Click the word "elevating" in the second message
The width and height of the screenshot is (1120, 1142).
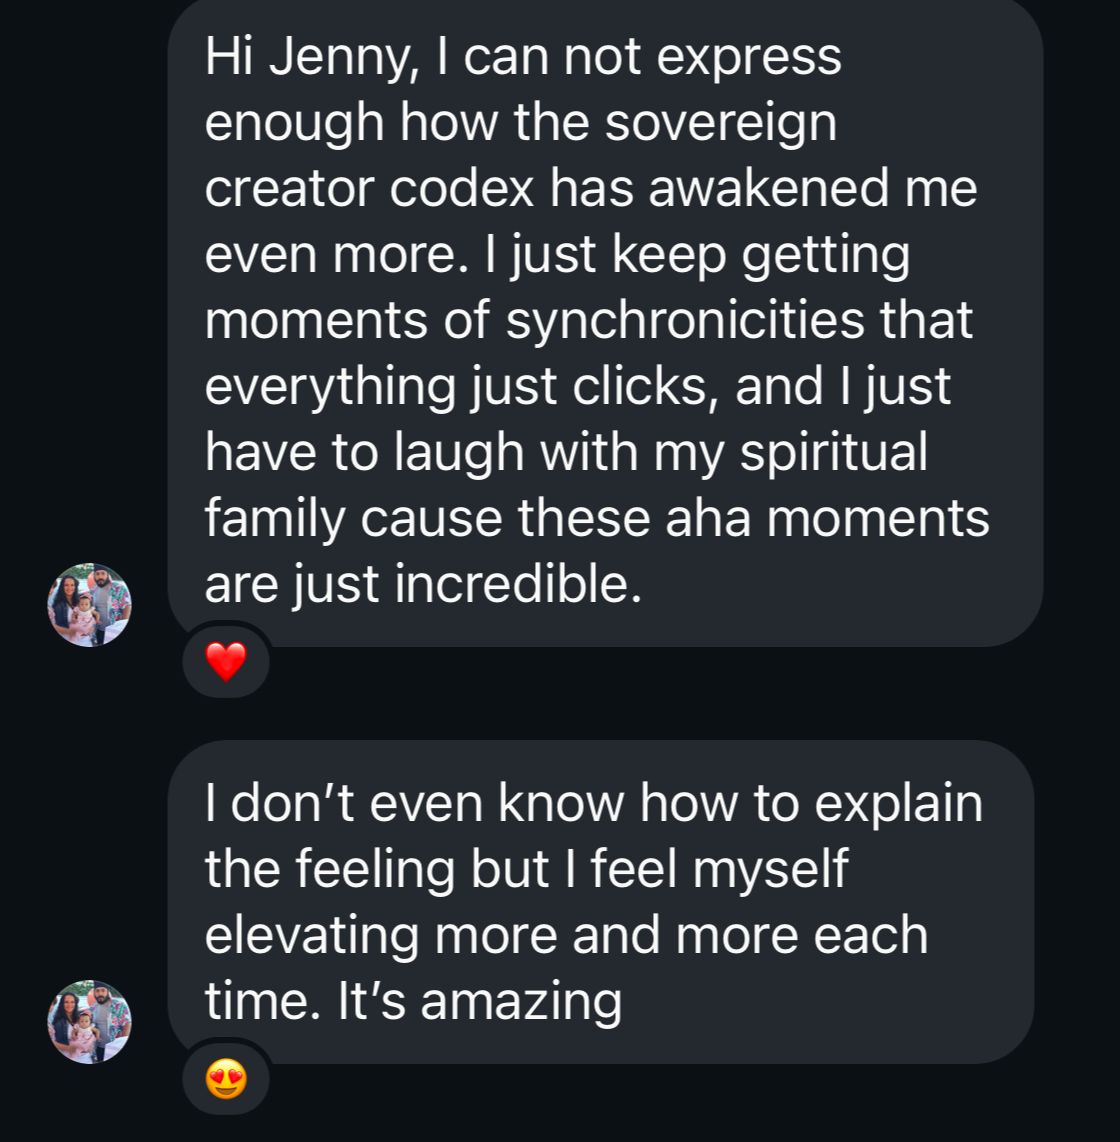point(312,936)
